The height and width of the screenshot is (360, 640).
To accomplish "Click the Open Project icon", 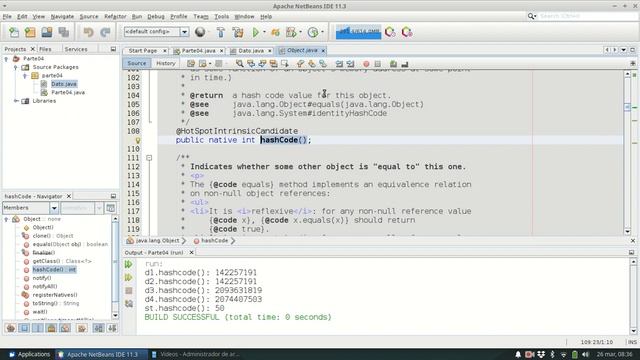I will [x=47, y=32].
